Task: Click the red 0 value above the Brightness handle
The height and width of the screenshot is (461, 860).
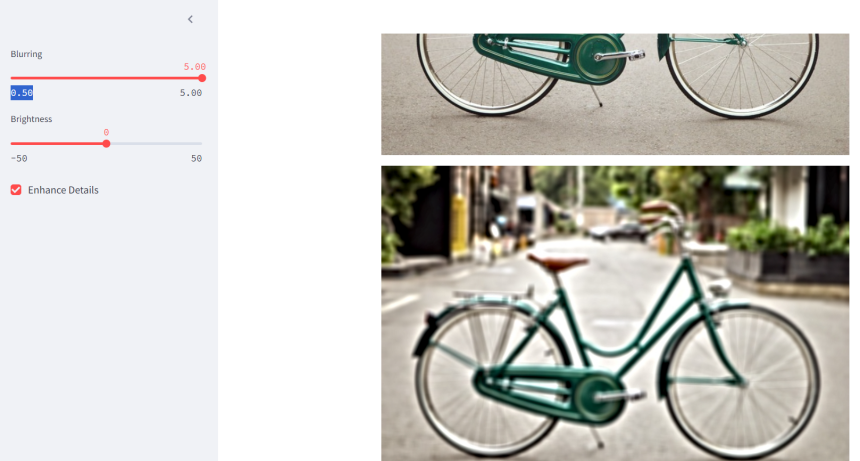Action: click(x=106, y=133)
